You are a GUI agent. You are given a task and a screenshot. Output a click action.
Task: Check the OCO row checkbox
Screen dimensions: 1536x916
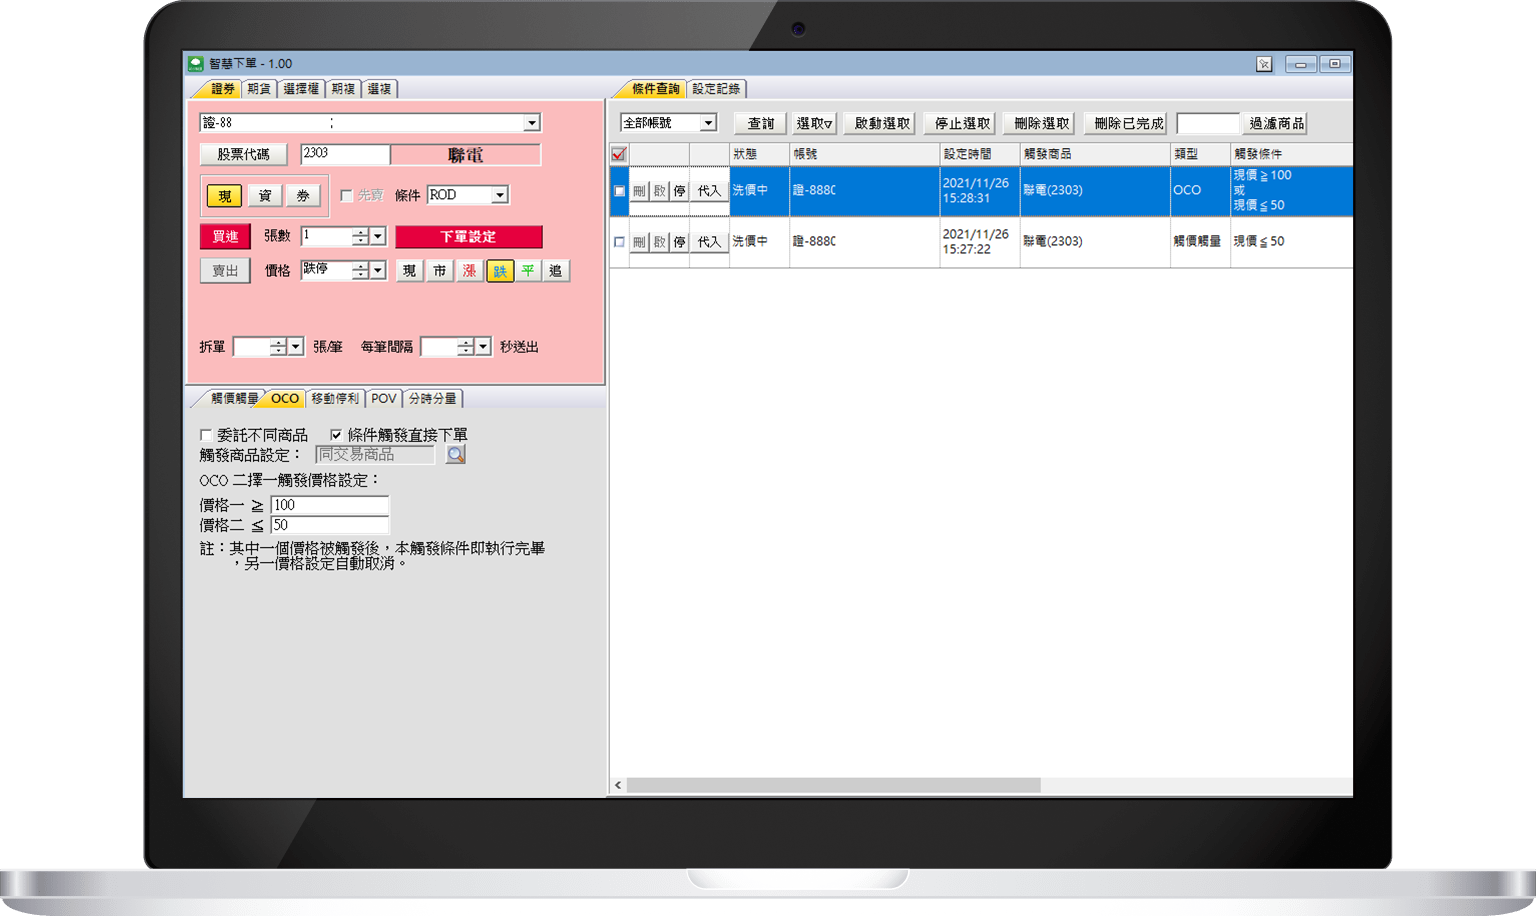pyautogui.click(x=619, y=191)
